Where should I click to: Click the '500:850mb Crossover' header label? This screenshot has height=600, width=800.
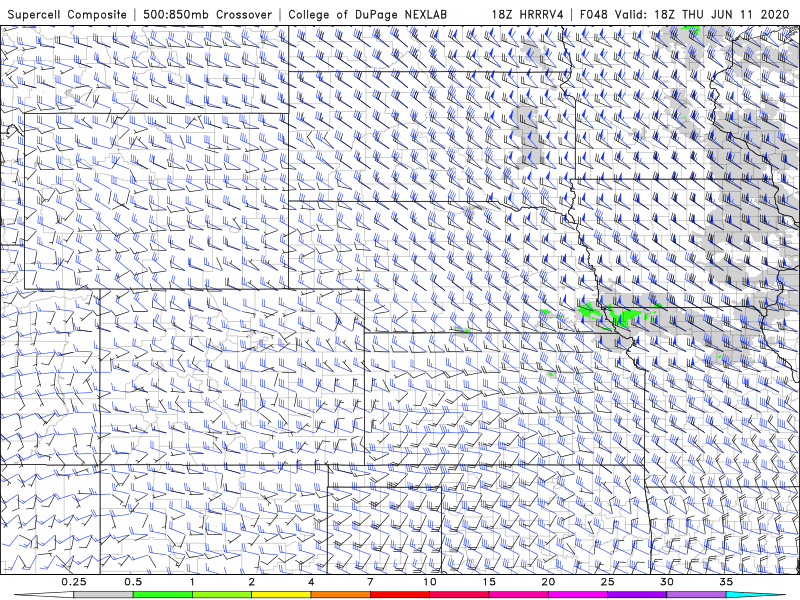tap(208, 14)
